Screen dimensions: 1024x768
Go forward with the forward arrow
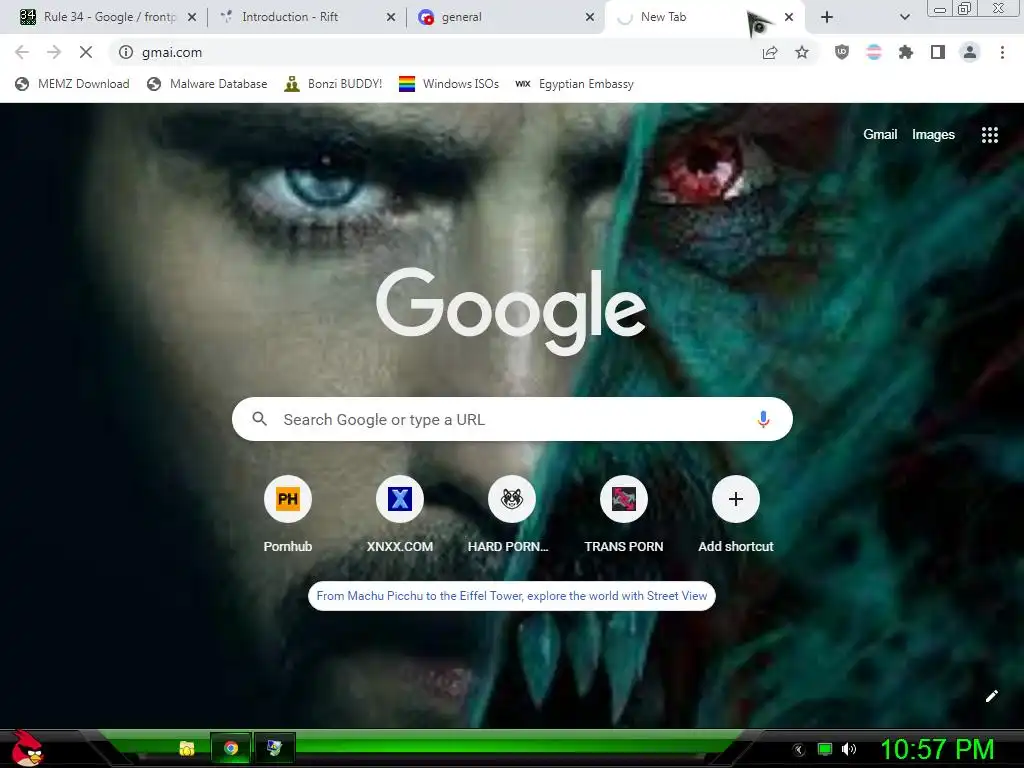point(54,52)
